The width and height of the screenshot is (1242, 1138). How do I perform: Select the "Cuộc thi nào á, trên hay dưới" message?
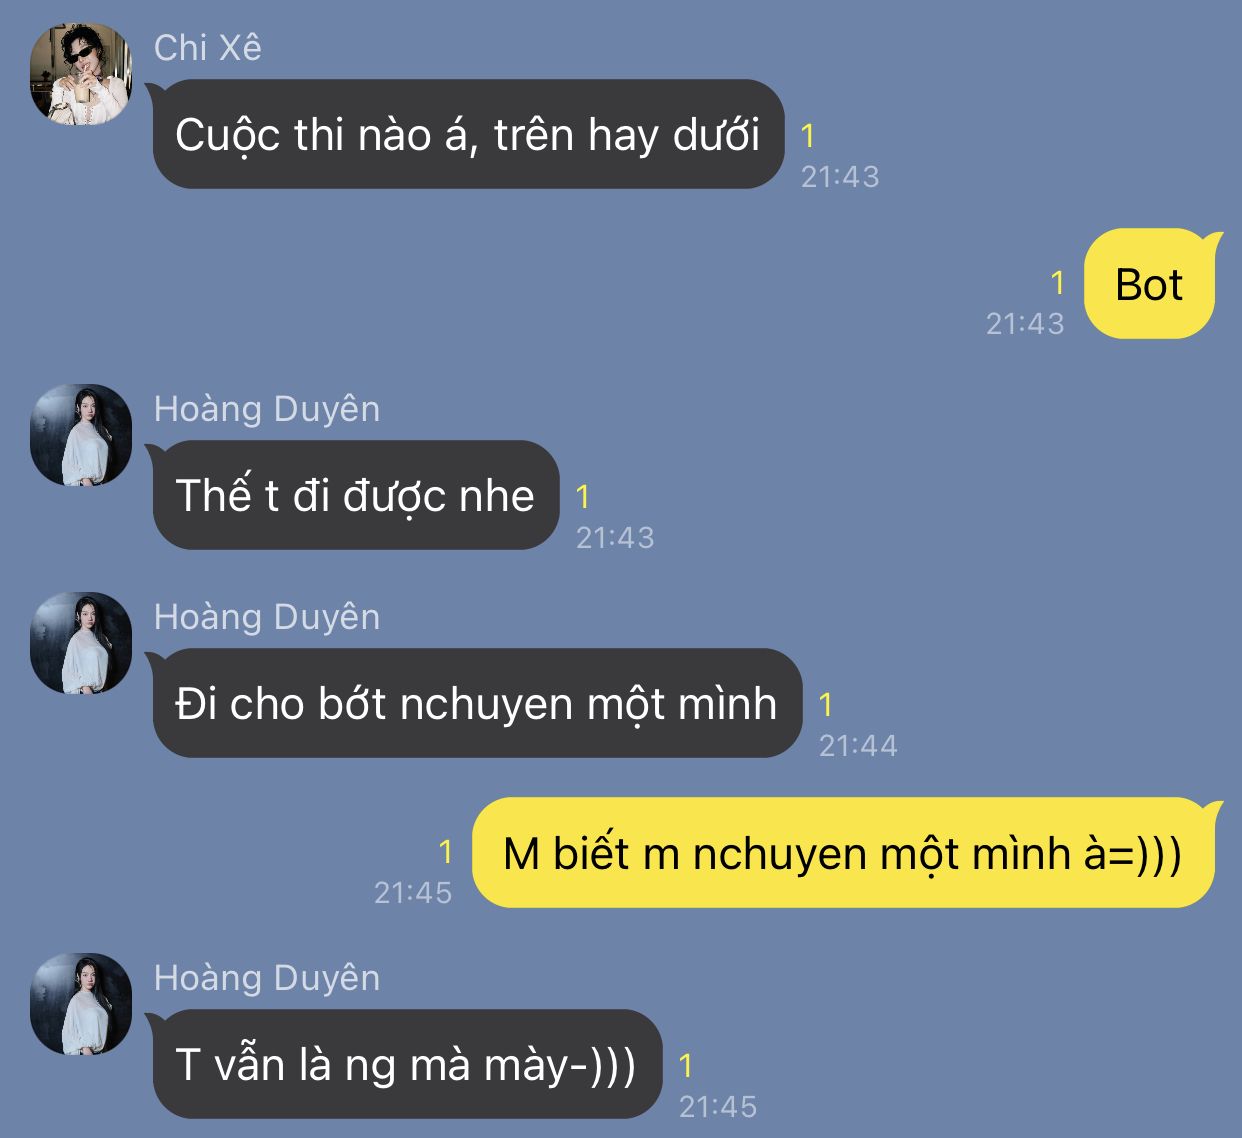pyautogui.click(x=468, y=134)
